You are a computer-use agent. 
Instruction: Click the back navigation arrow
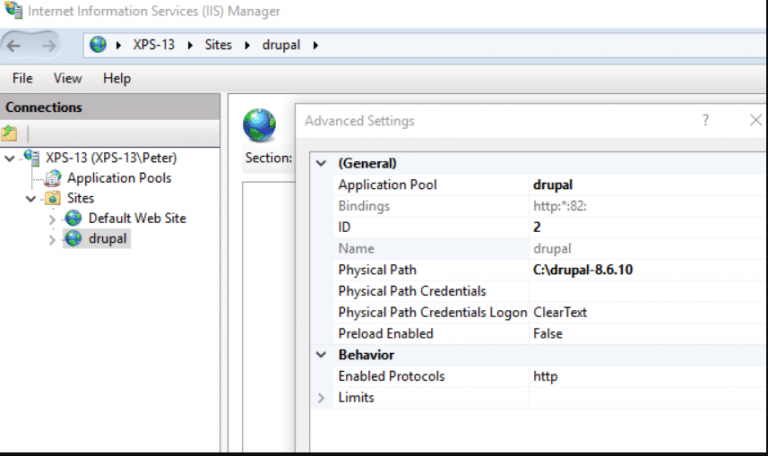14,46
